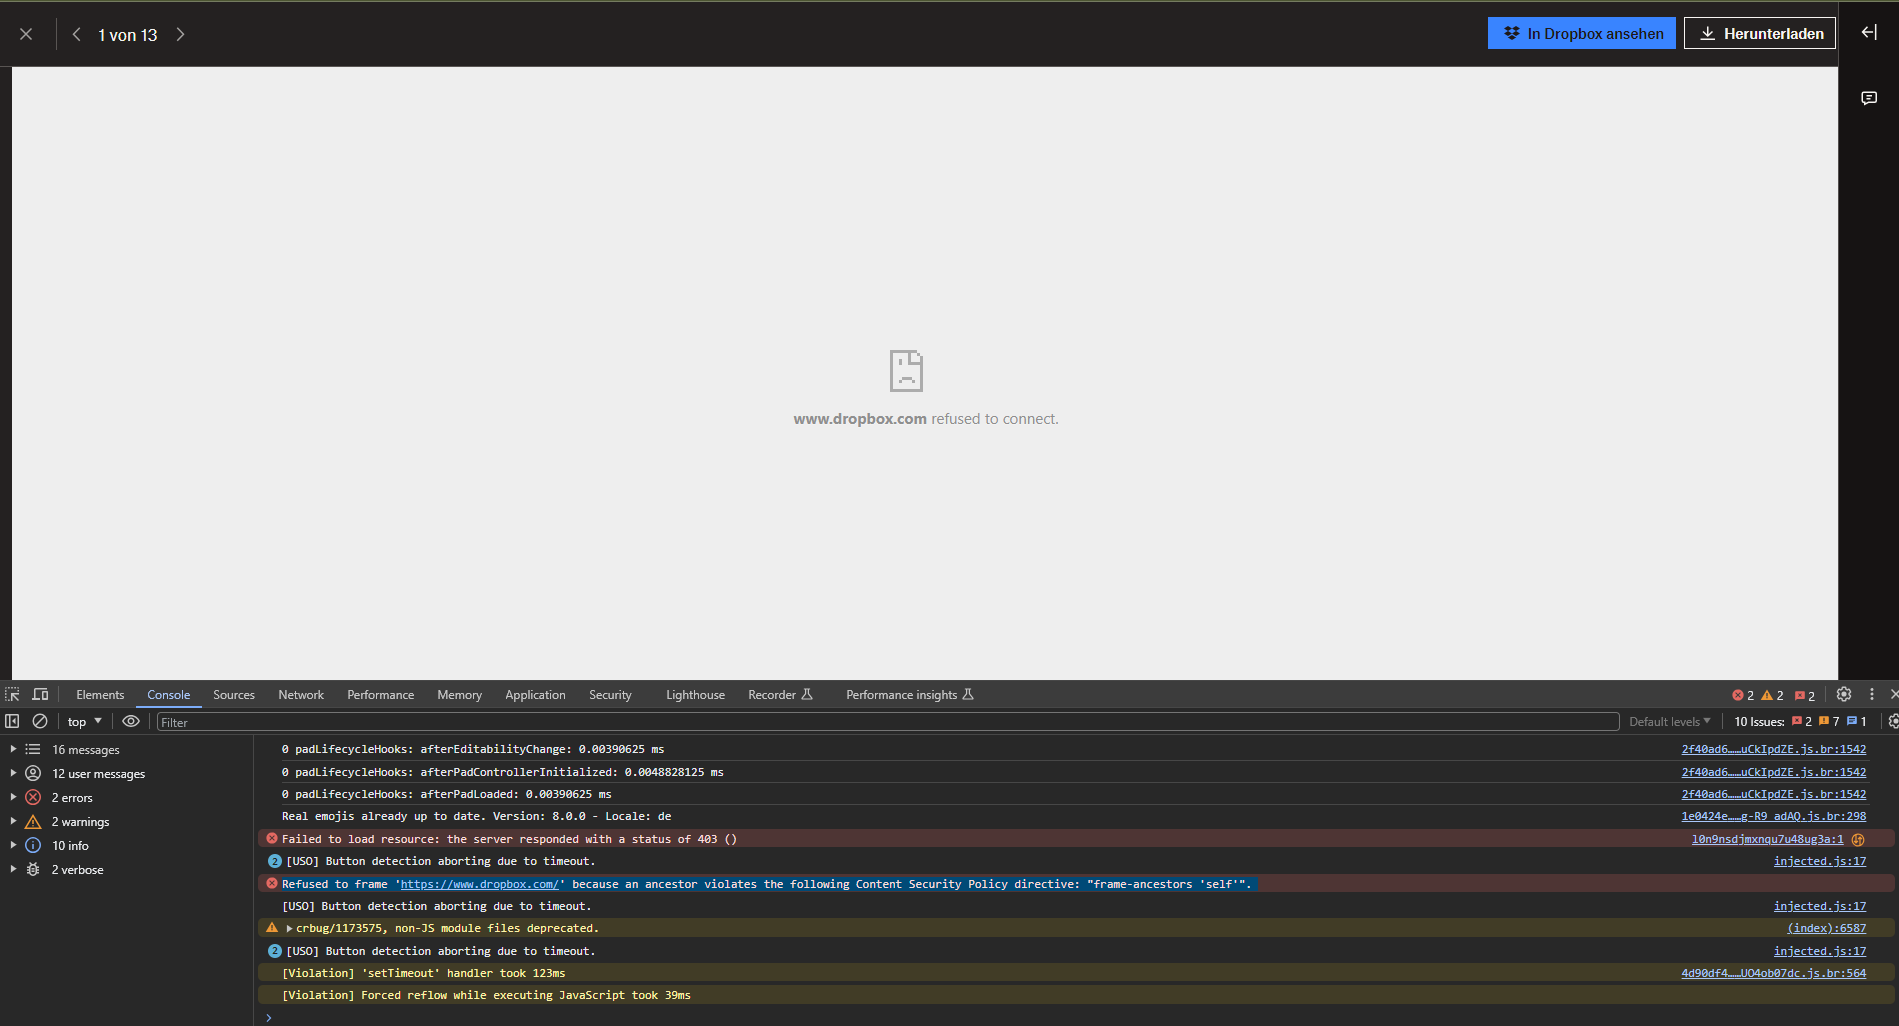
Task: Select the 2 verbose sidebar row
Action: tap(126, 869)
